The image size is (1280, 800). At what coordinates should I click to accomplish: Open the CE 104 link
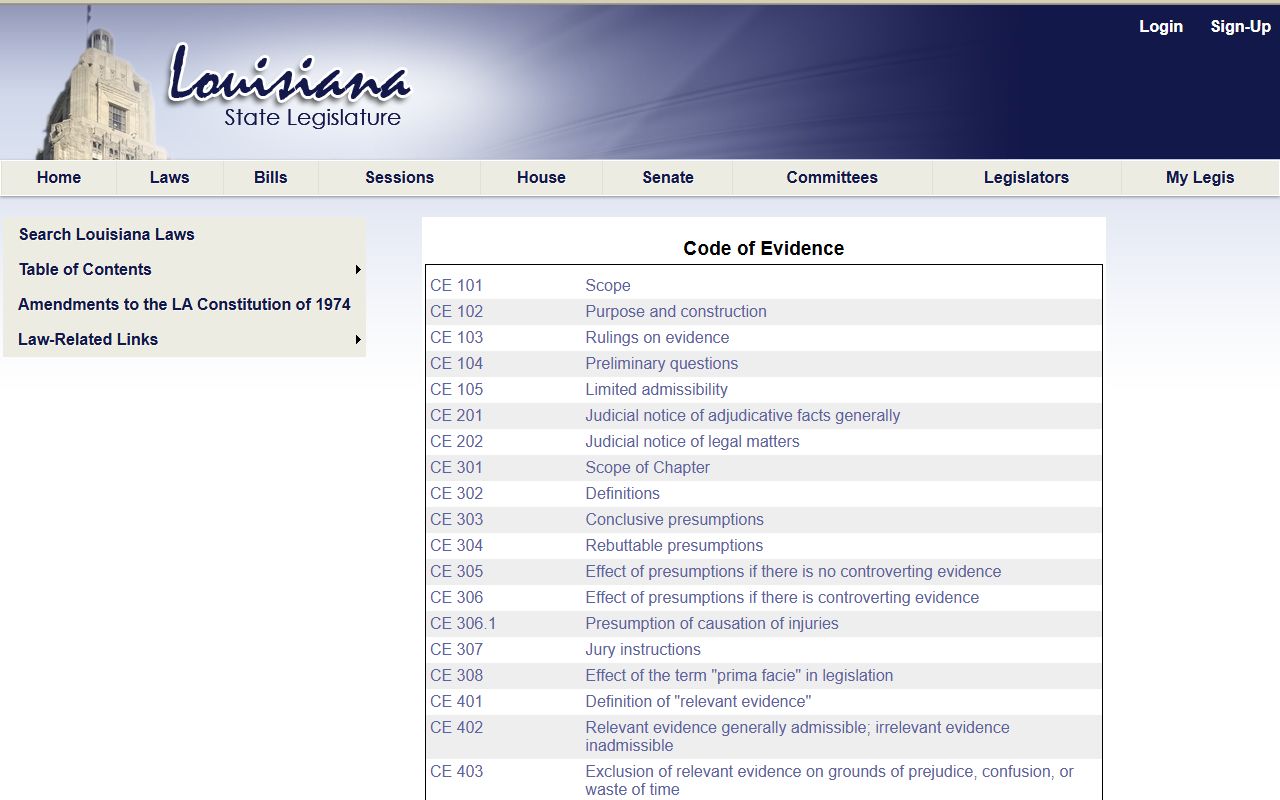click(456, 364)
